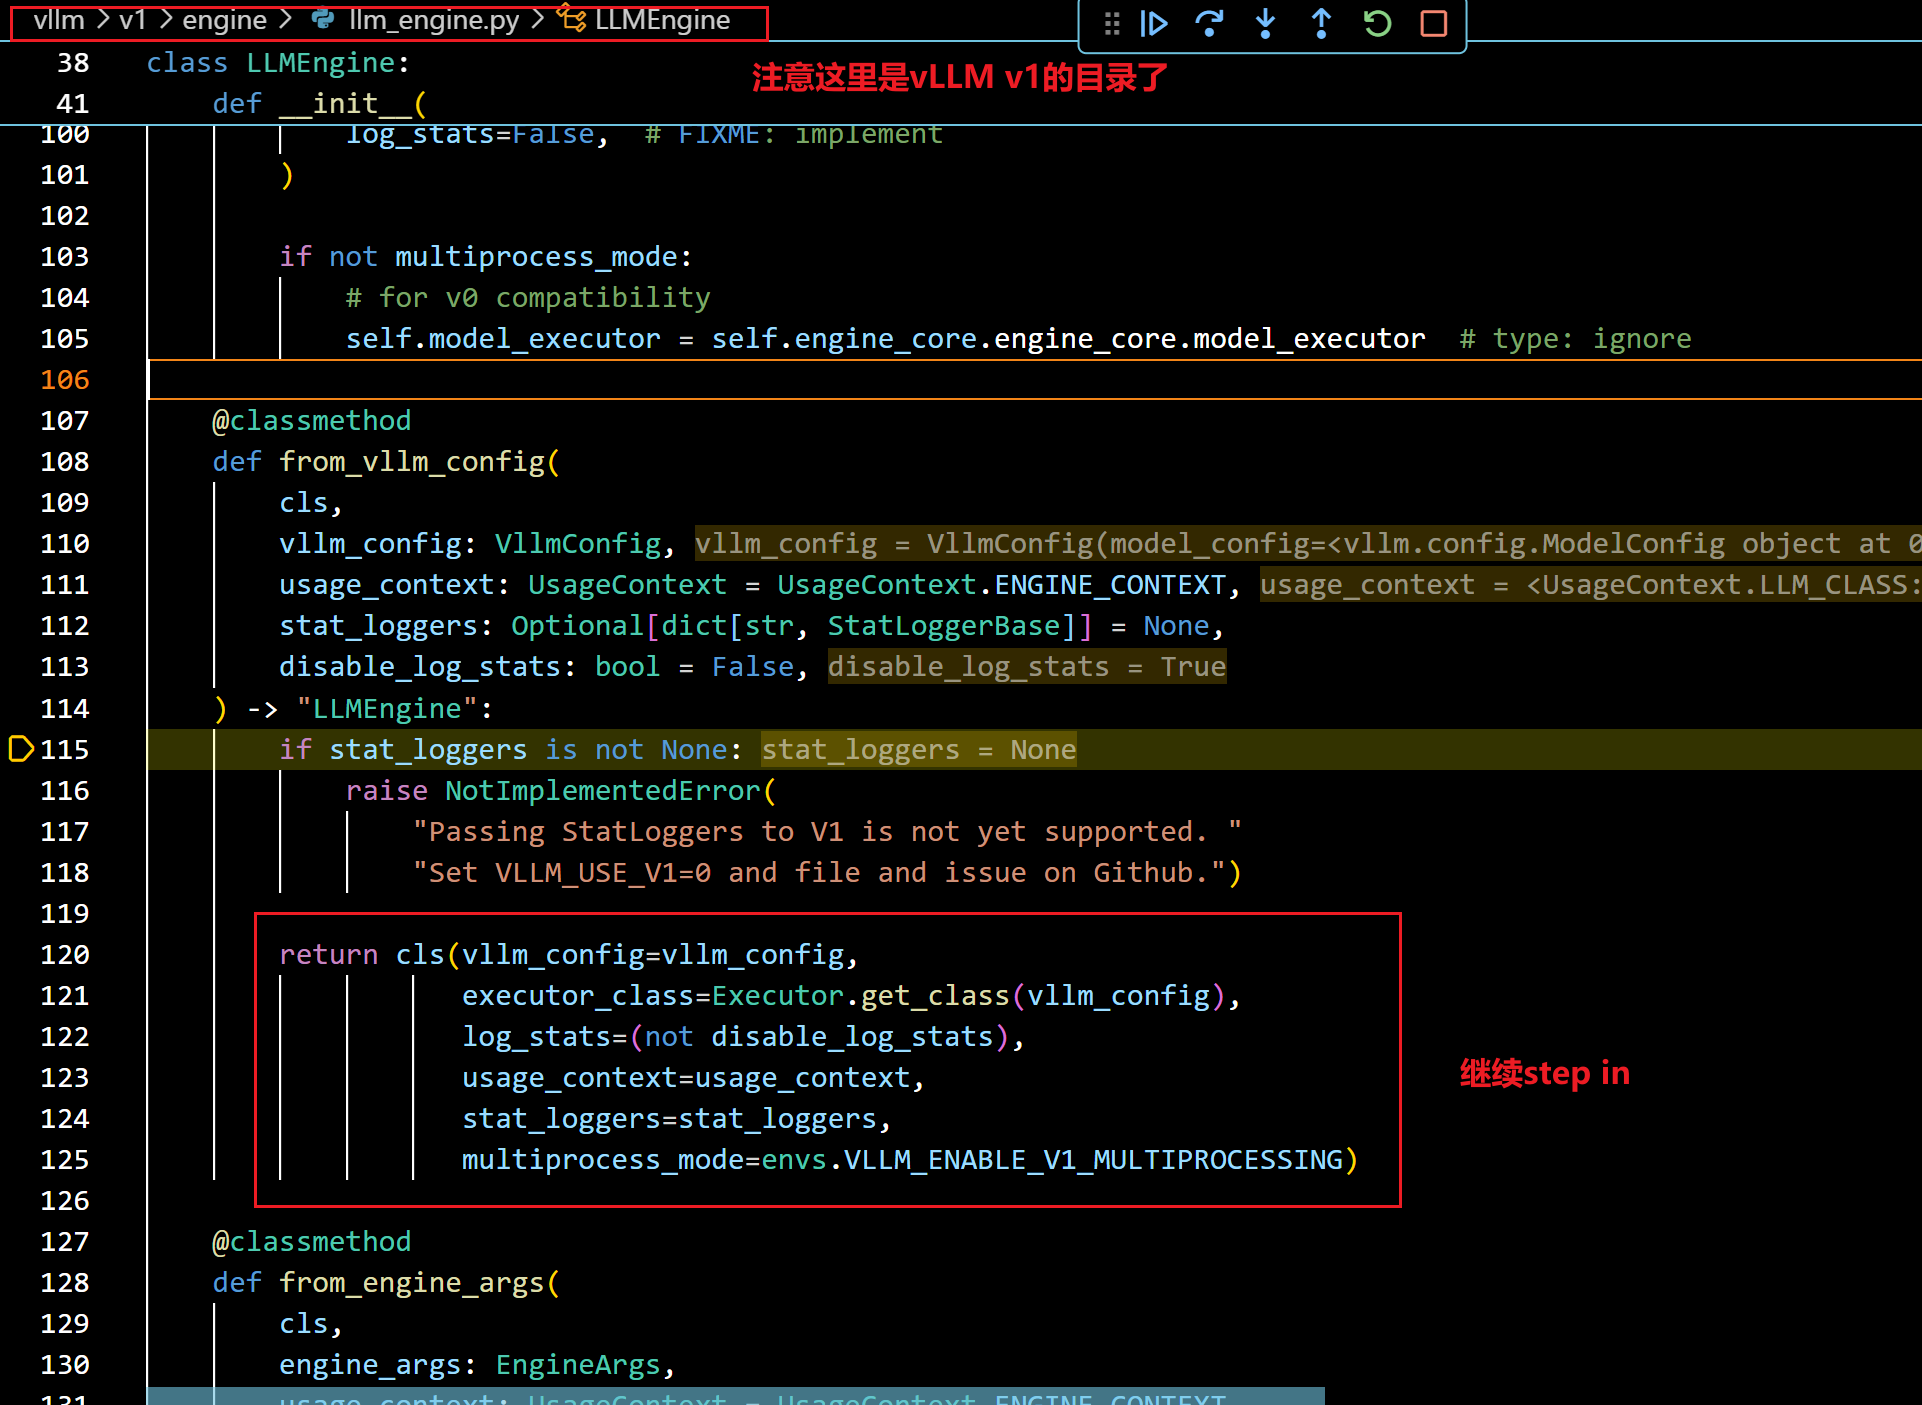Click Continue in the debug toolbar
This screenshot has width=1922, height=1405.
[1153, 23]
